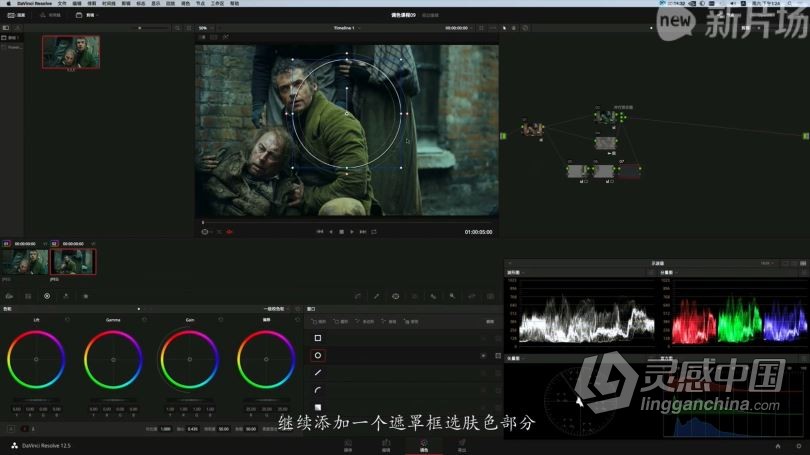Click the delete button in window panel
This screenshot has width=810, height=455.
click(490, 322)
